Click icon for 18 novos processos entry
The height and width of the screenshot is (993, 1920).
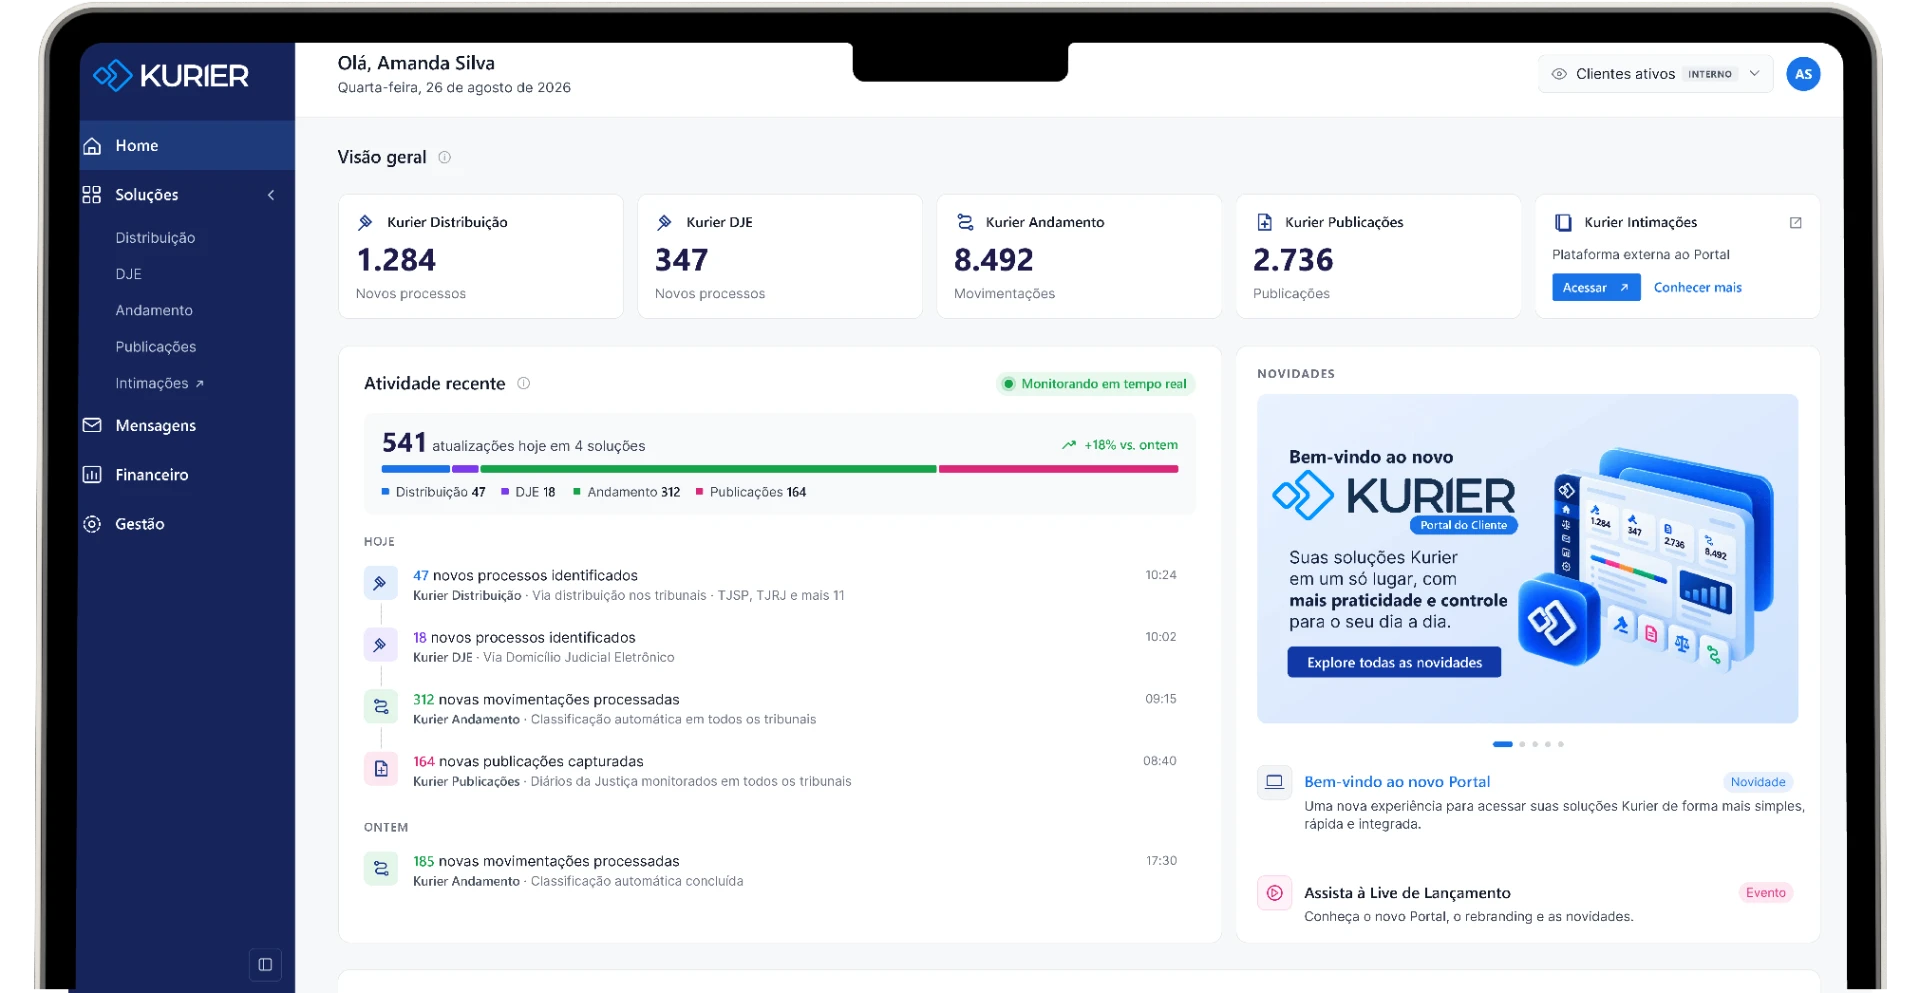(380, 645)
